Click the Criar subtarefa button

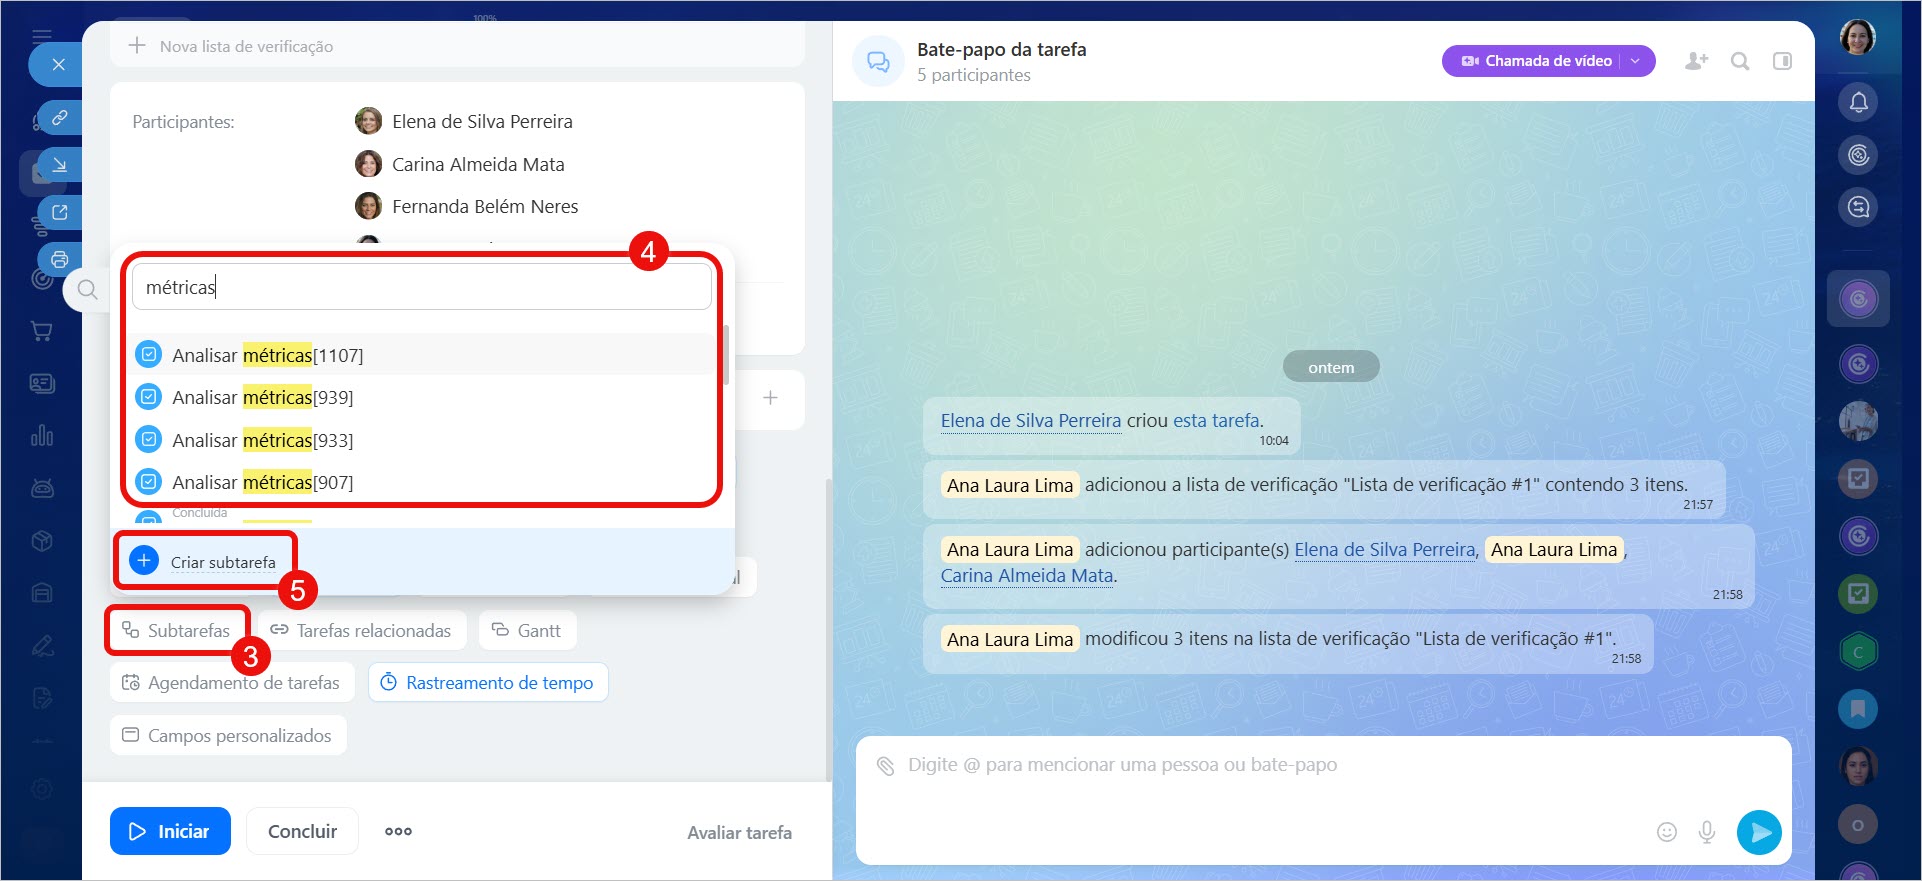207,562
